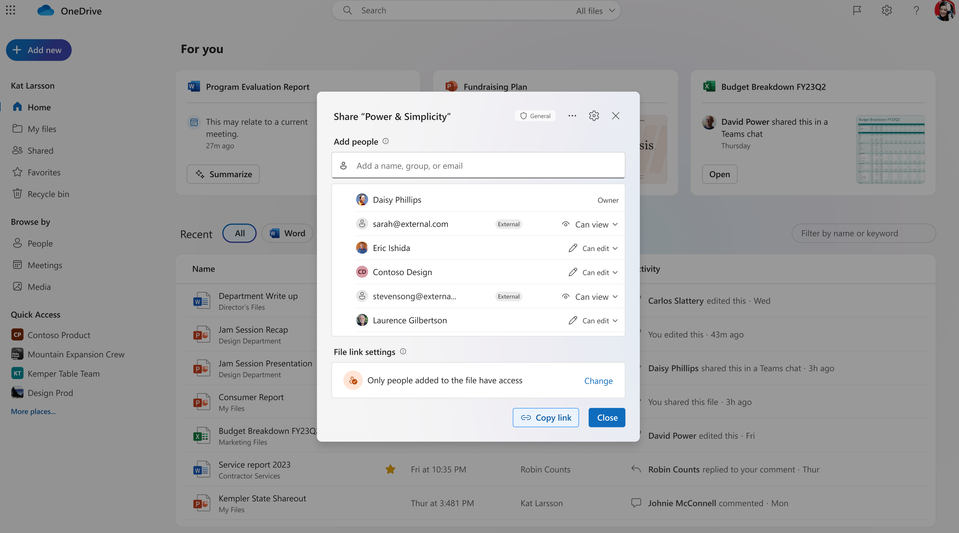The width and height of the screenshot is (959, 533).
Task: Click the Name column header
Action: 203,269
